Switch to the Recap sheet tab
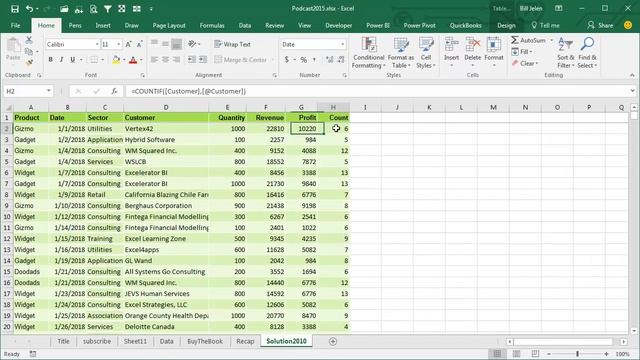The height and width of the screenshot is (360, 640). [245, 341]
